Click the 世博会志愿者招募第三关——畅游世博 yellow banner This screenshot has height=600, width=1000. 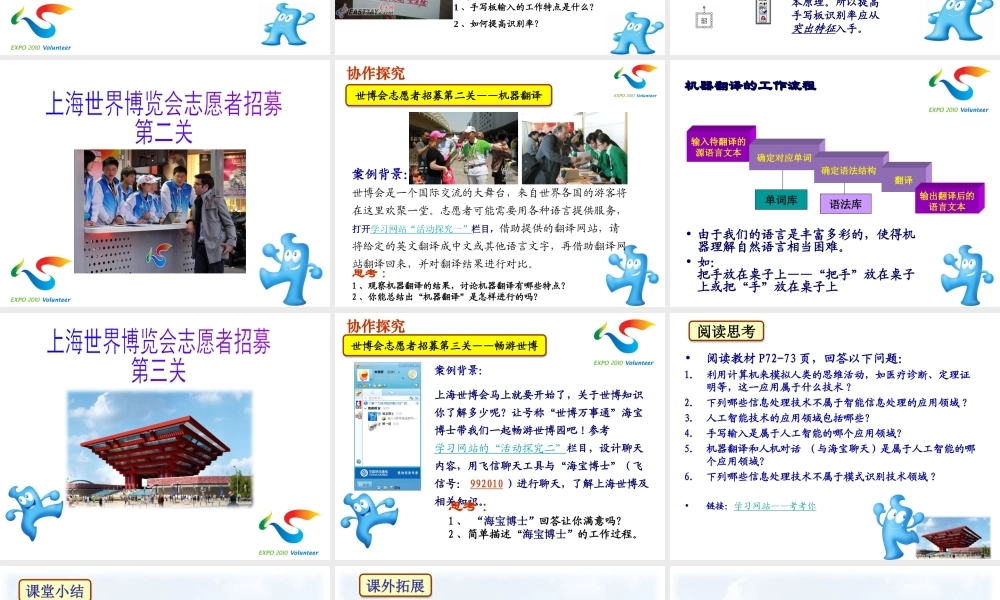click(445, 346)
